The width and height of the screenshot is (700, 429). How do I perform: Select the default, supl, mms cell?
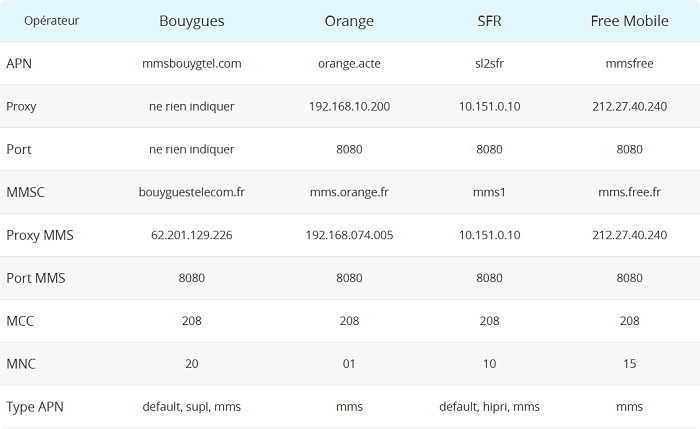pos(192,407)
